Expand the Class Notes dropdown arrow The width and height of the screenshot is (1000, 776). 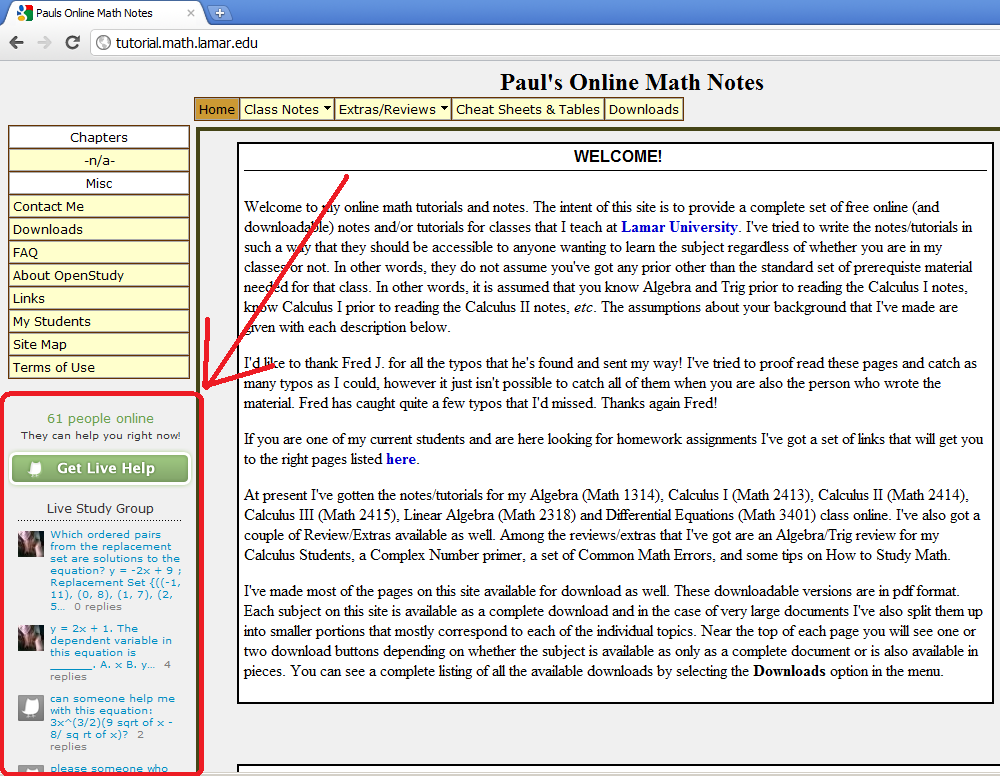327,108
